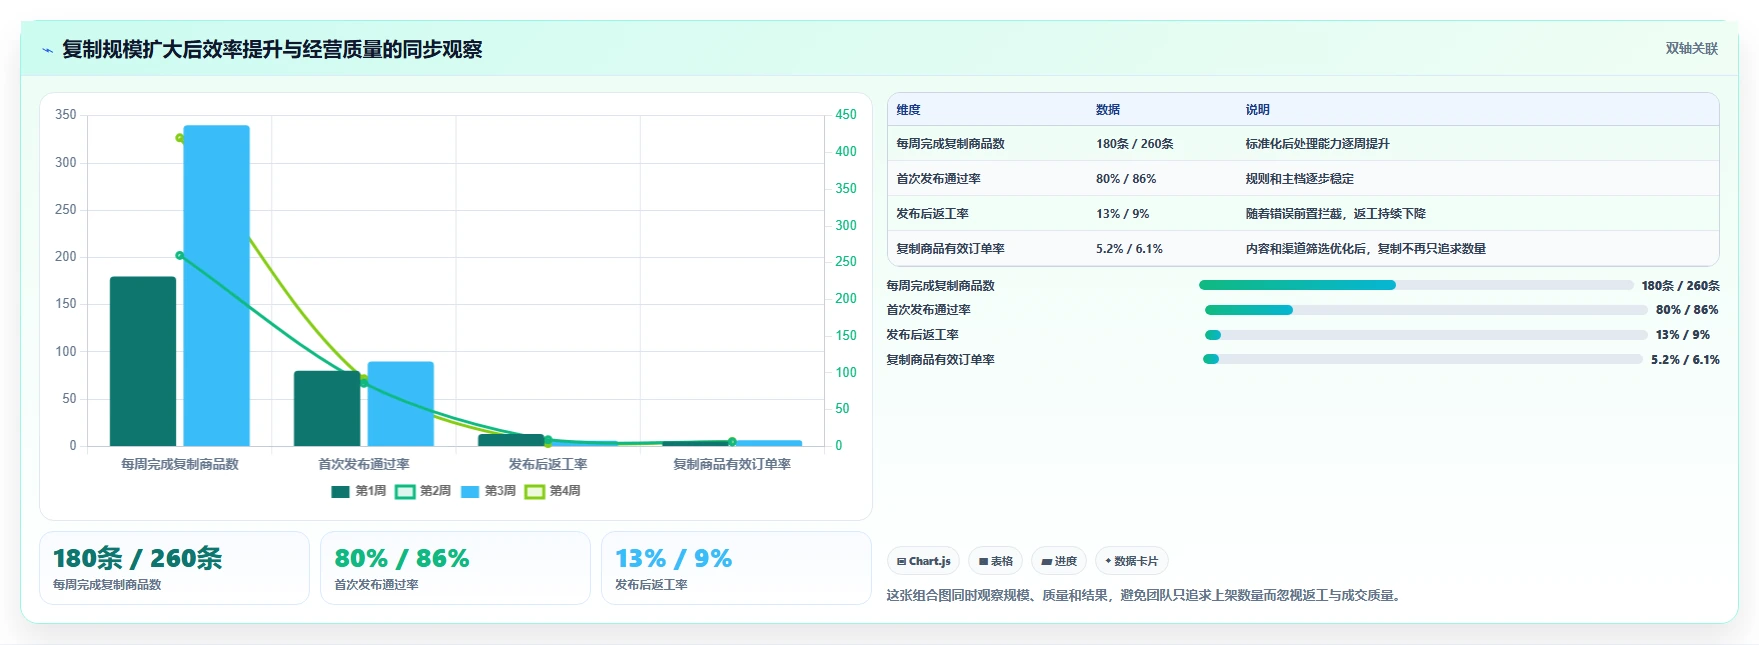The width and height of the screenshot is (1759, 645).
Task: Click the 发布后返工率 progress bar
Action: pyautogui.click(x=1426, y=335)
